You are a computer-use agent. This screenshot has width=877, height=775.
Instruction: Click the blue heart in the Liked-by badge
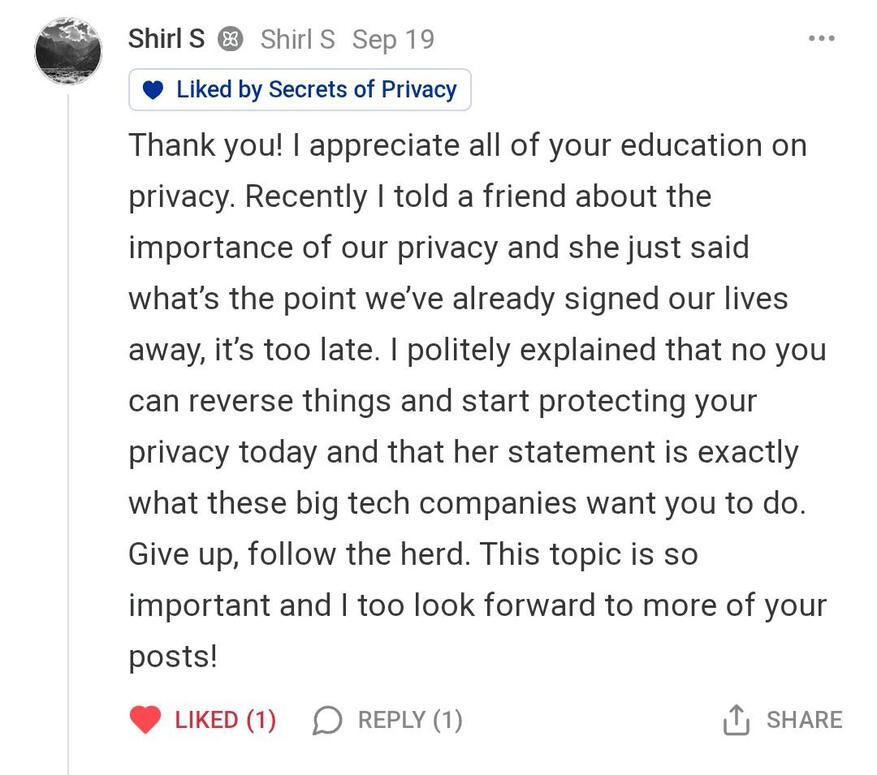pos(153,90)
